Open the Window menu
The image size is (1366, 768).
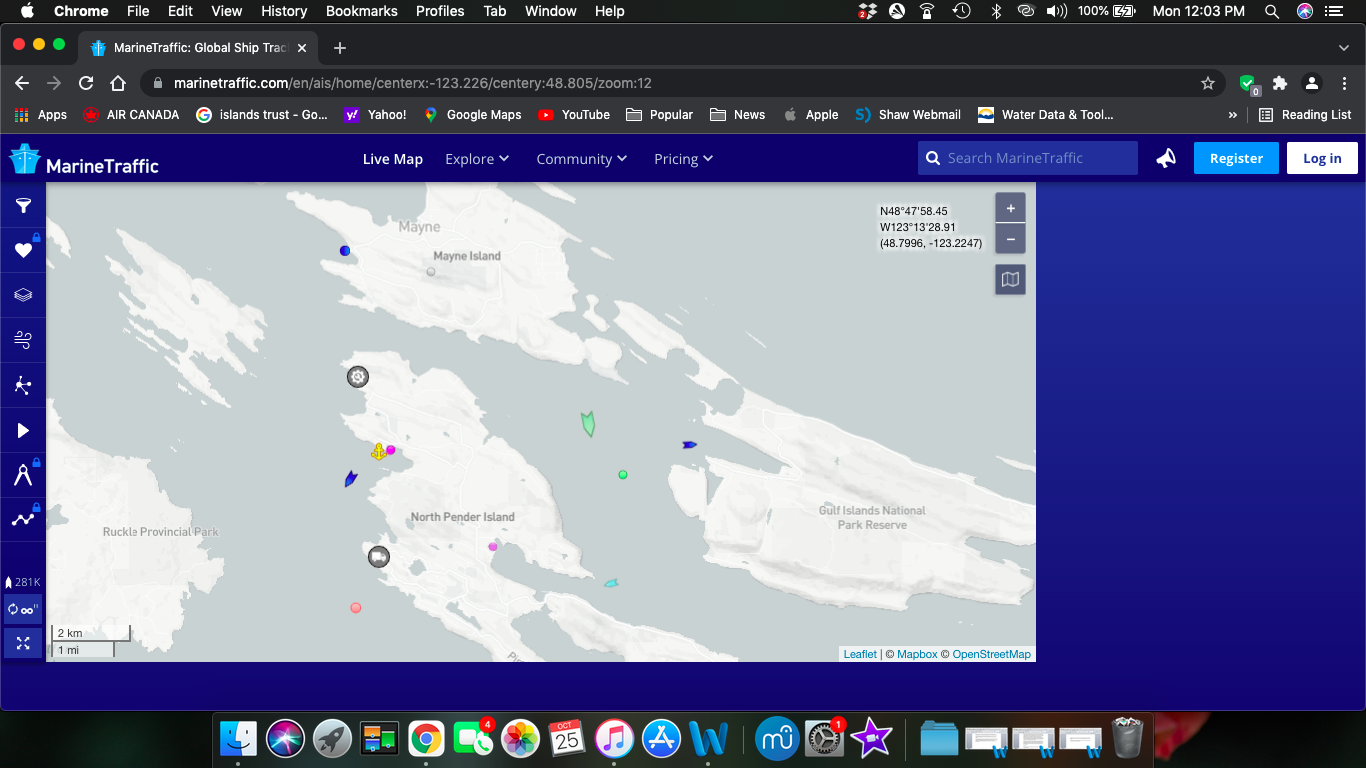tap(551, 11)
